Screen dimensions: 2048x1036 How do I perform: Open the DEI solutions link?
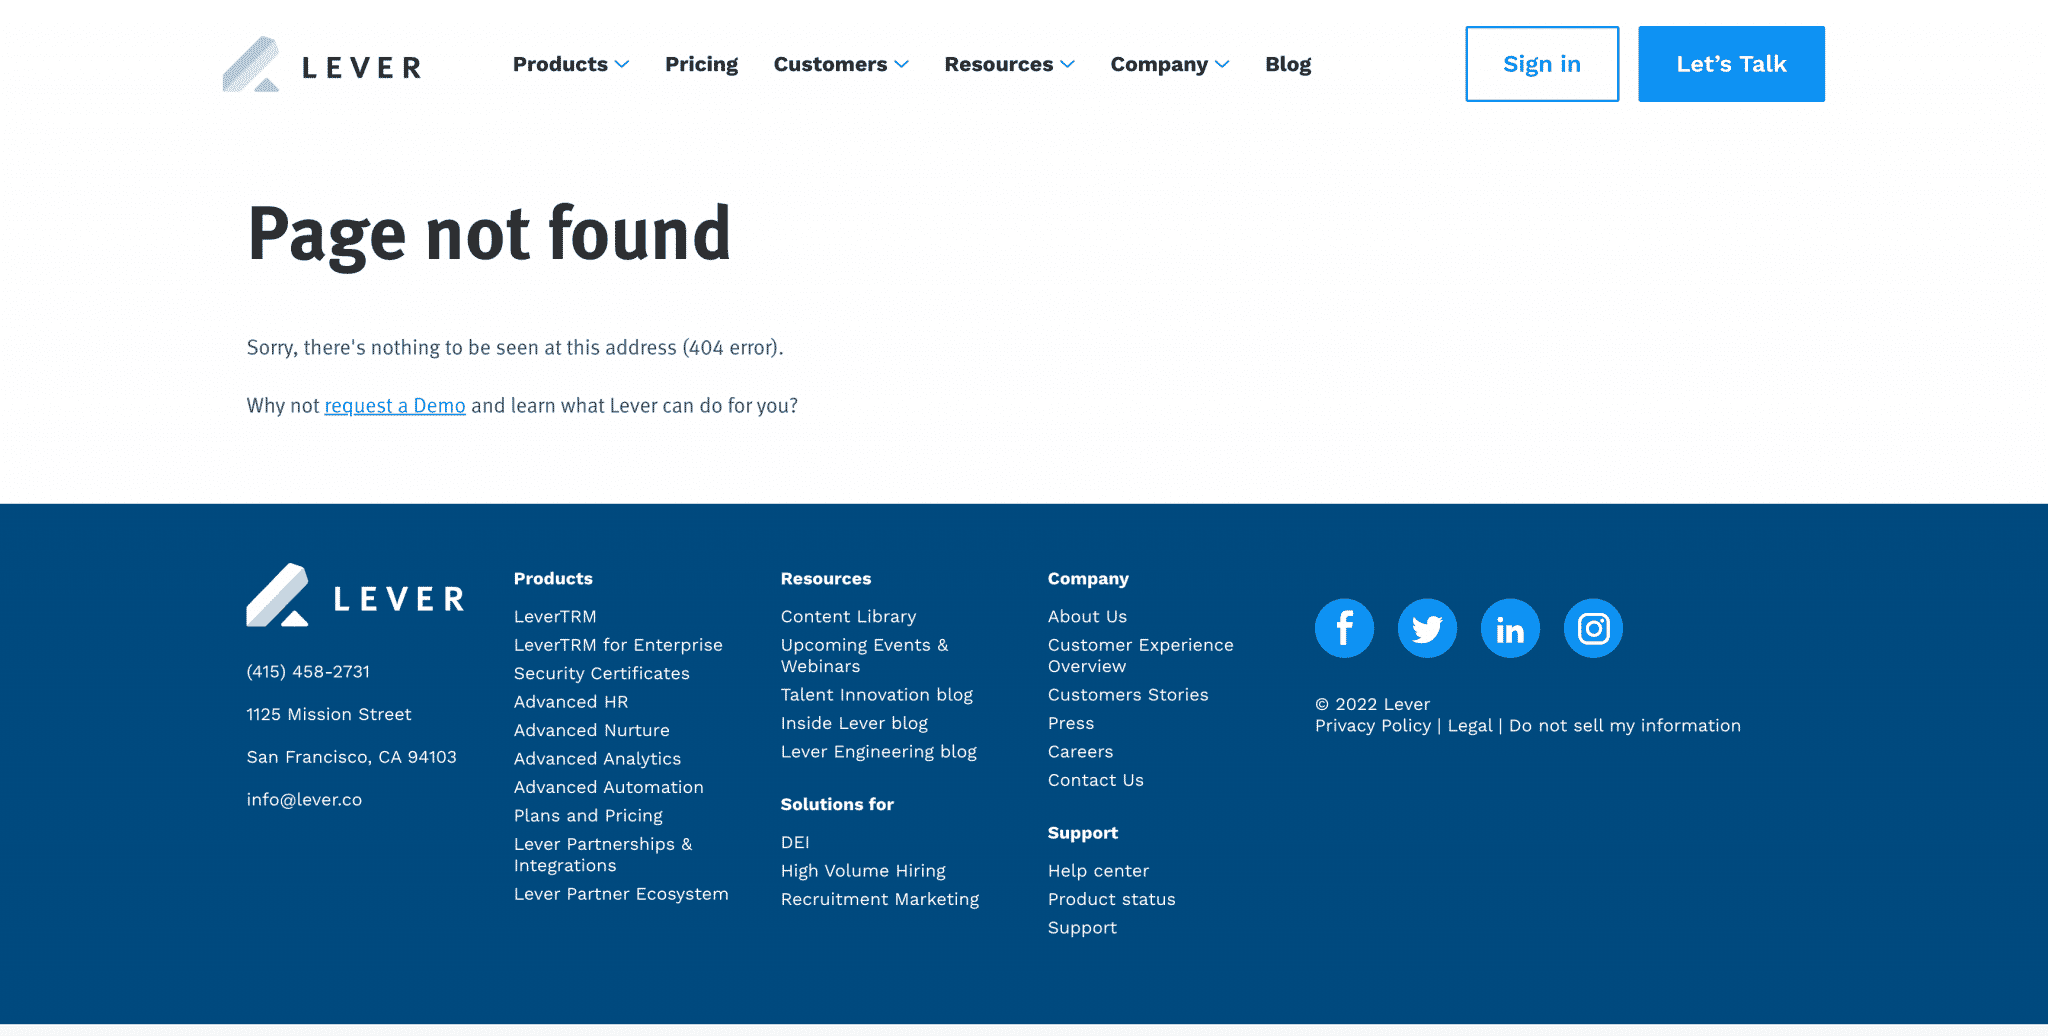(795, 842)
